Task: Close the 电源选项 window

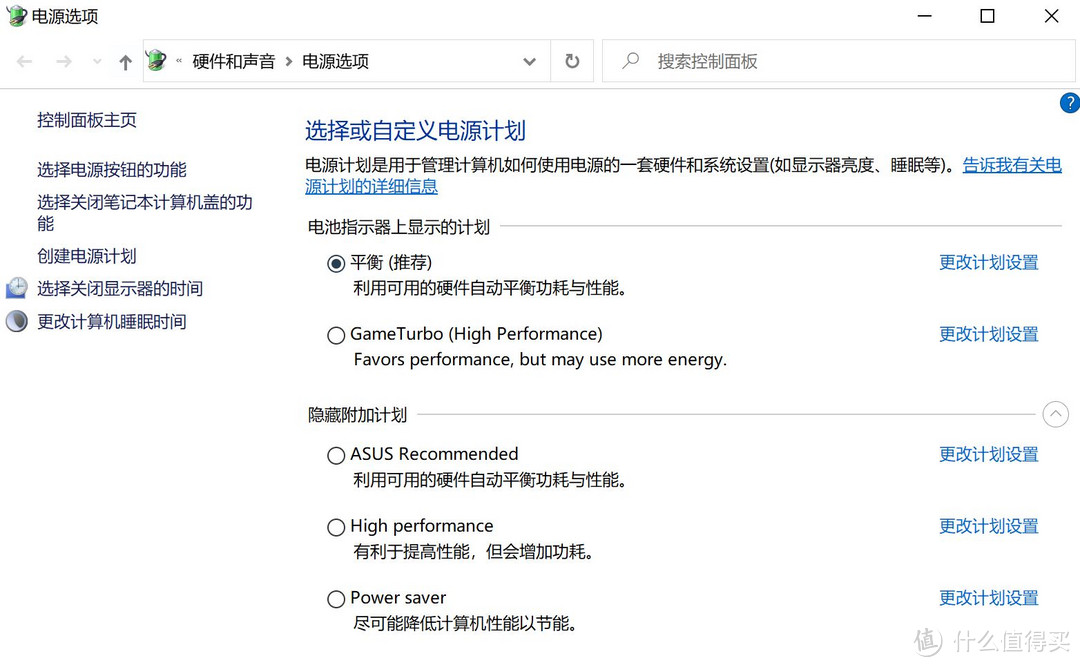Action: [x=1051, y=16]
